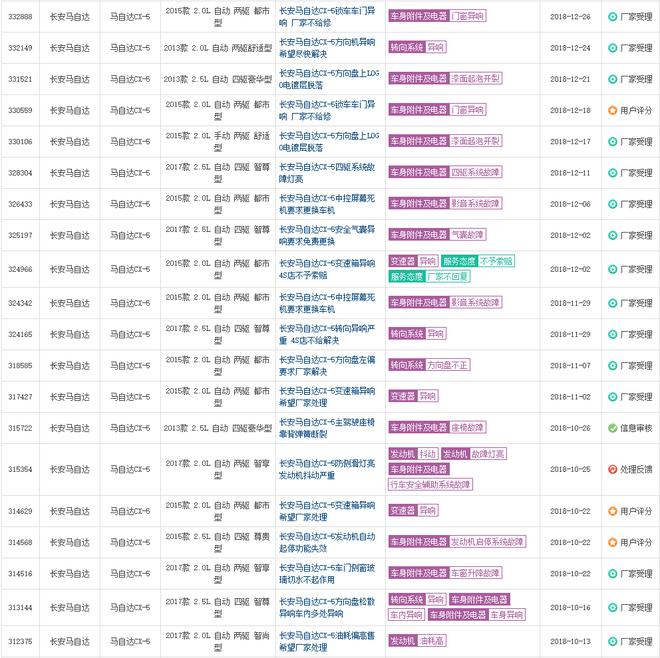The height and width of the screenshot is (658, 660).
Task: Click the date 2018-12-24
Action: pyautogui.click(x=570, y=48)
